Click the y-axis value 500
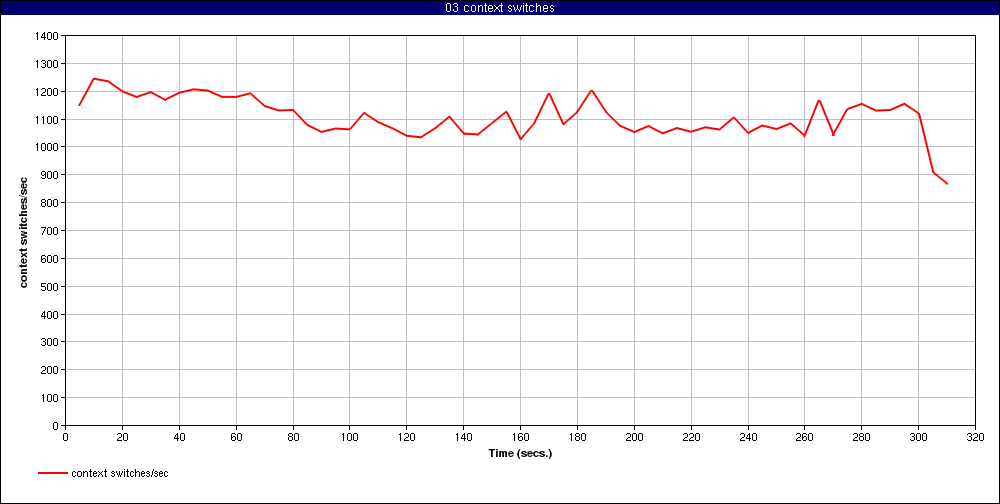 50,286
